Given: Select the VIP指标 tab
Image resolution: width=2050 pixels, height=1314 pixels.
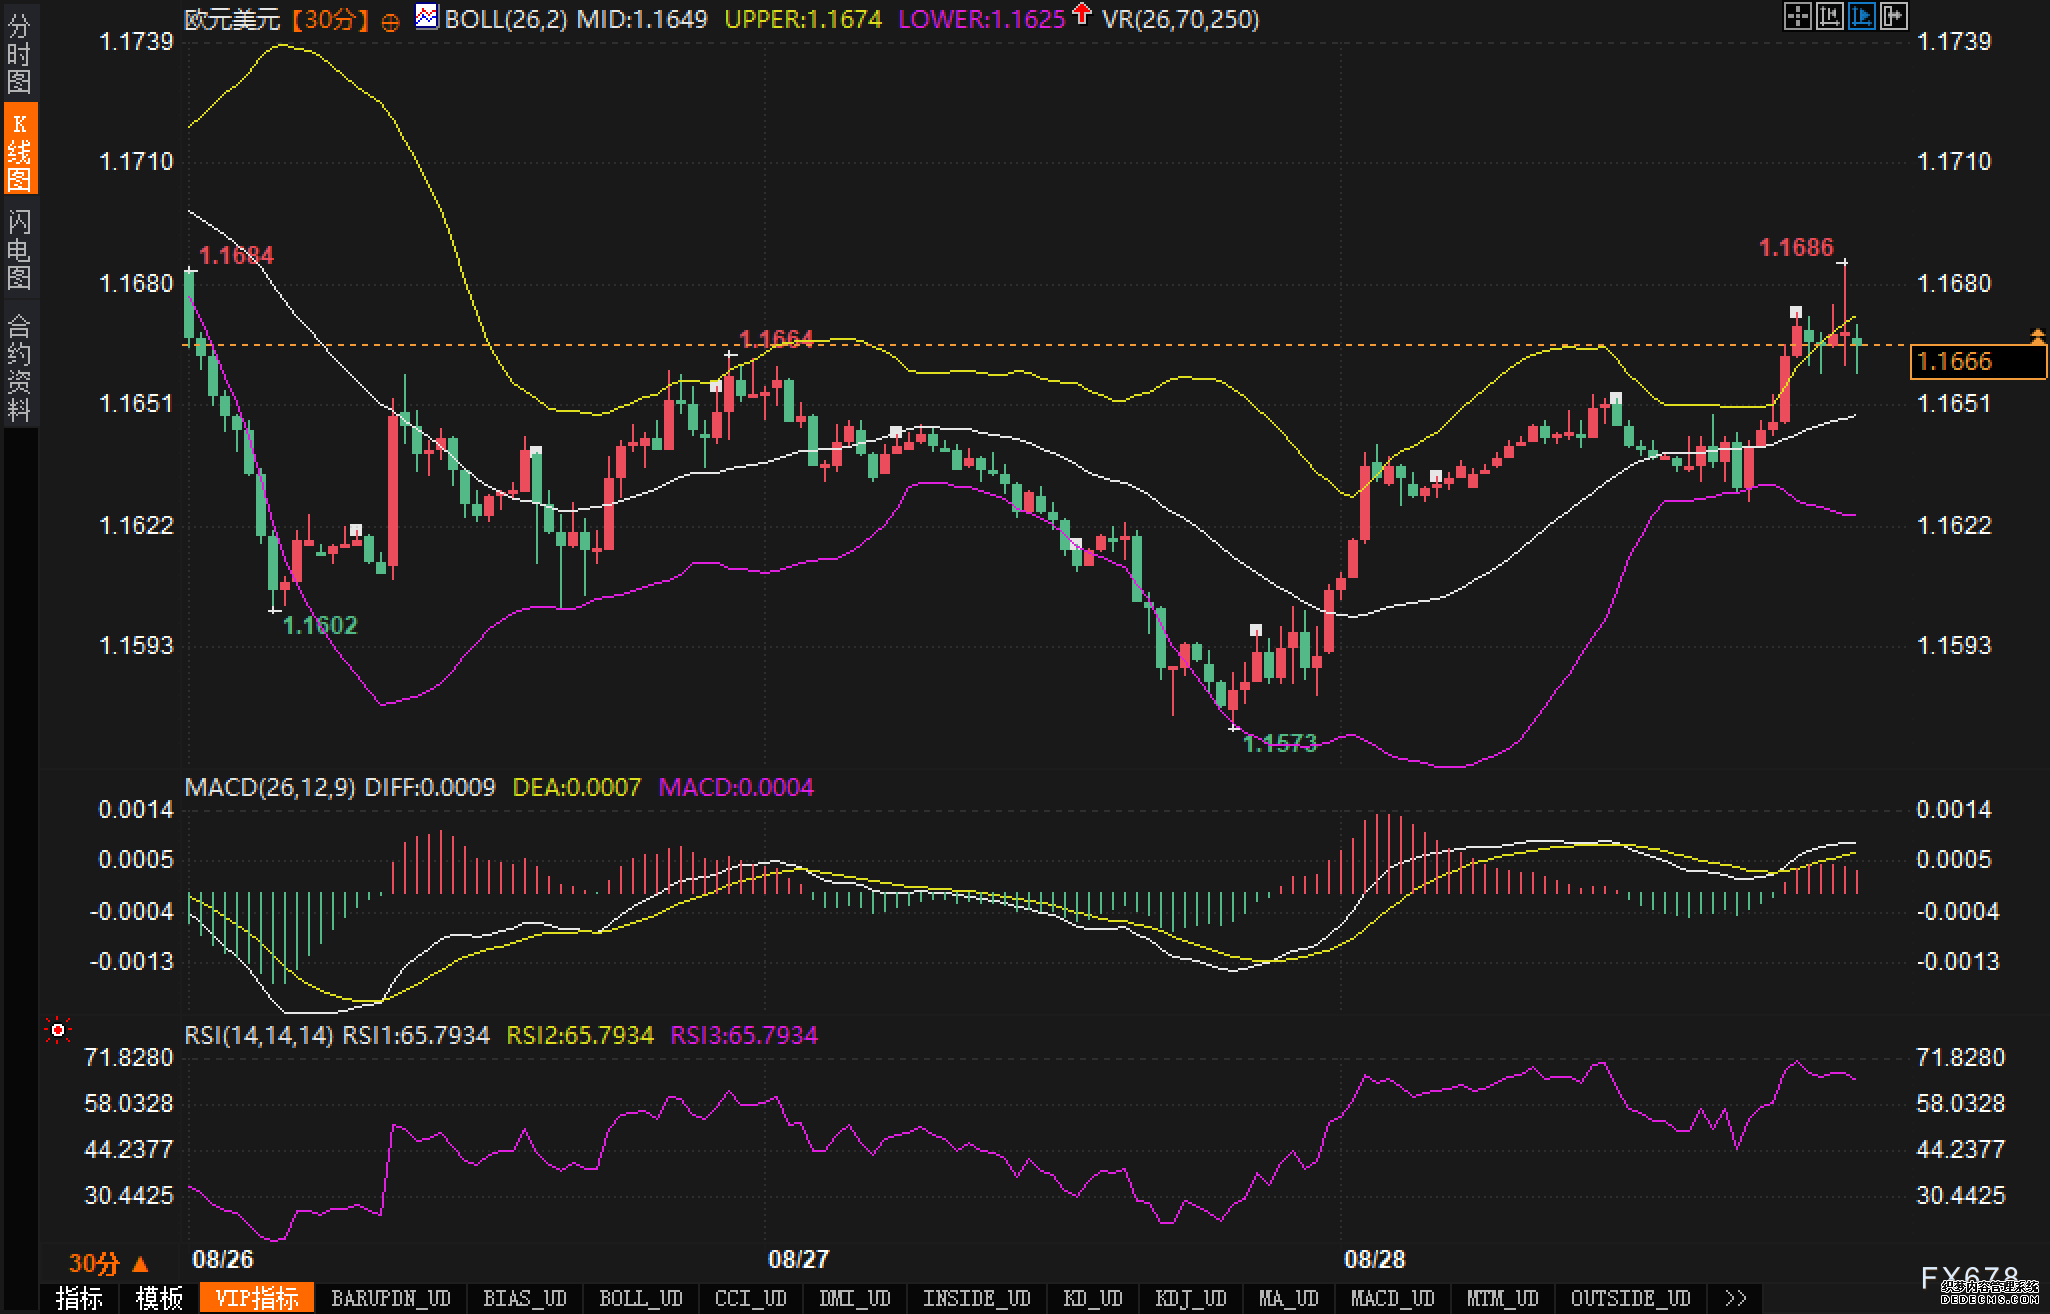Looking at the screenshot, I should click(x=257, y=1298).
